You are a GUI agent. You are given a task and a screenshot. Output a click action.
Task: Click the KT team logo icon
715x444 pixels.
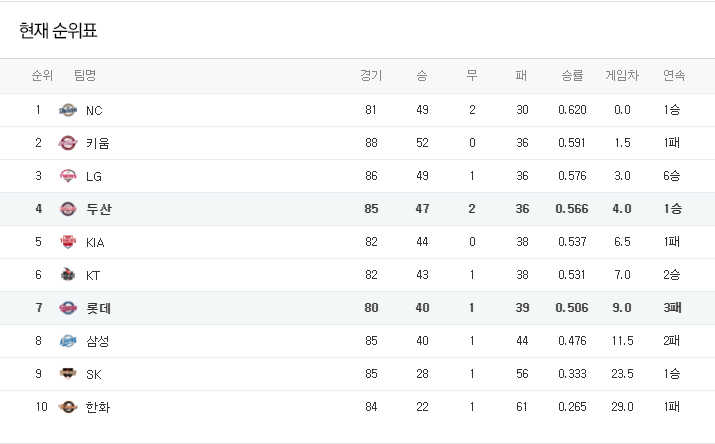click(x=68, y=275)
